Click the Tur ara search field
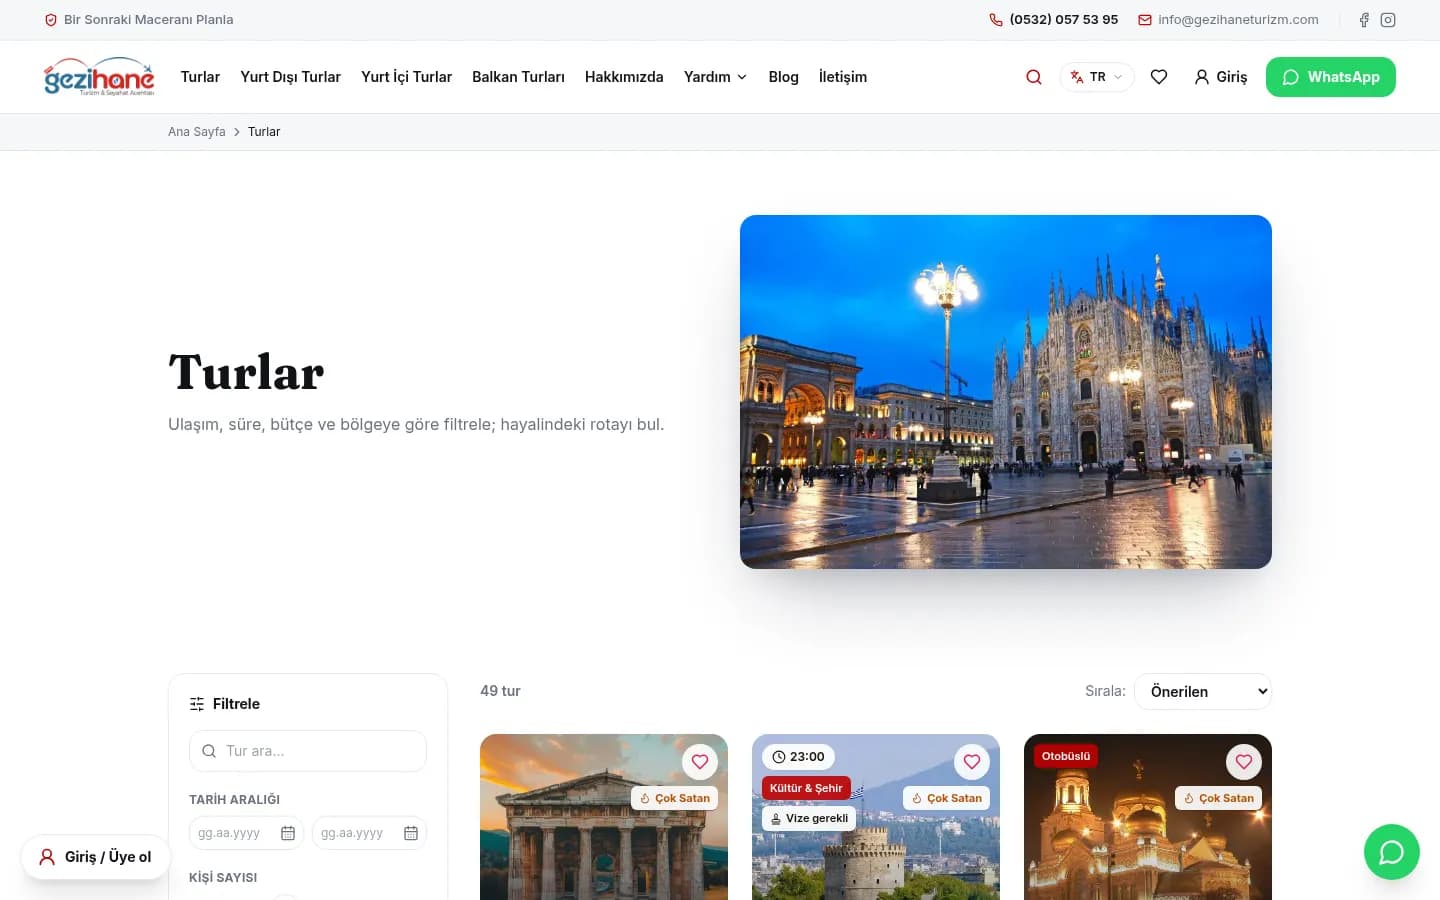The width and height of the screenshot is (1440, 900). click(308, 751)
